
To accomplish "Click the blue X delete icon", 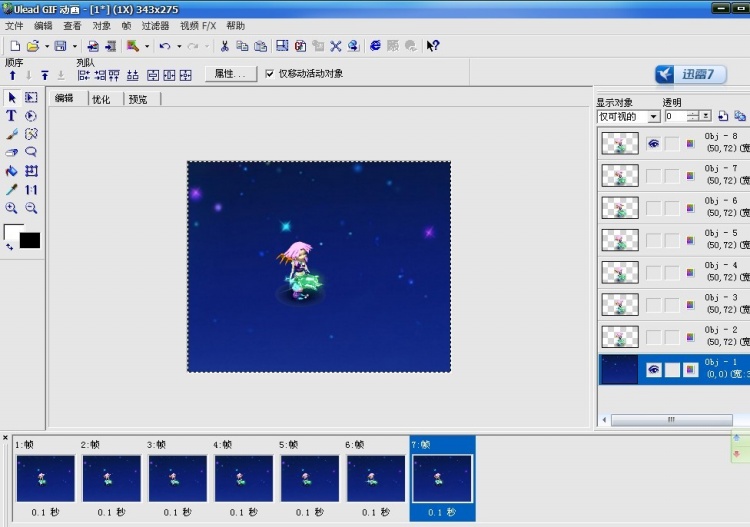I will click(x=336, y=46).
